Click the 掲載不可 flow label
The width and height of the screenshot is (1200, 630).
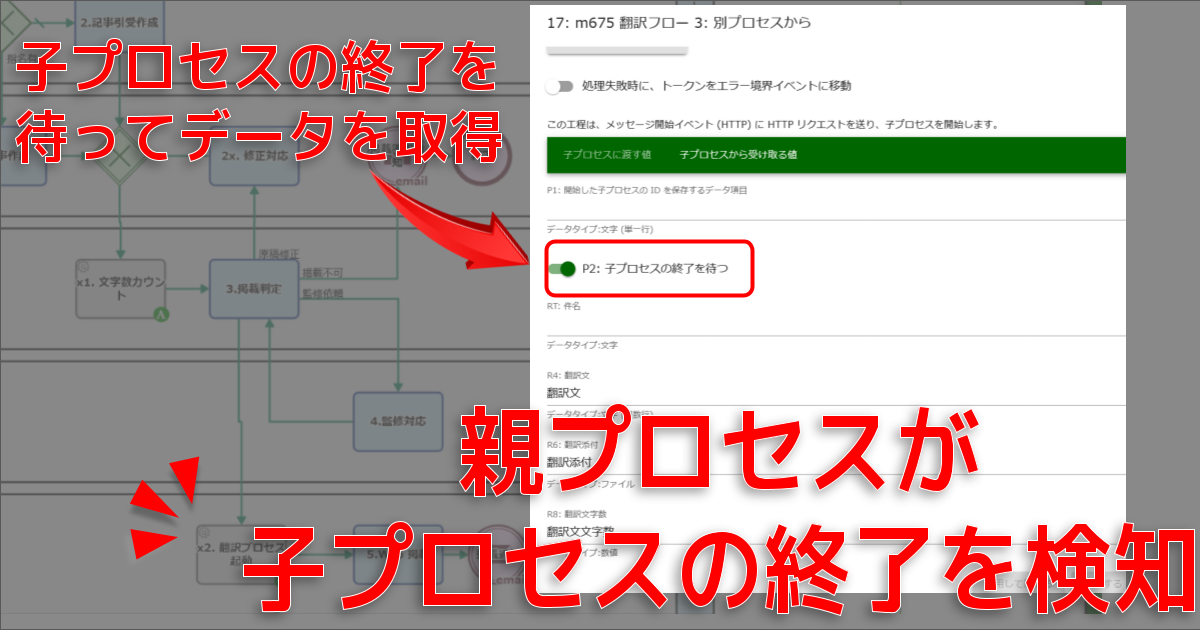(x=322, y=272)
